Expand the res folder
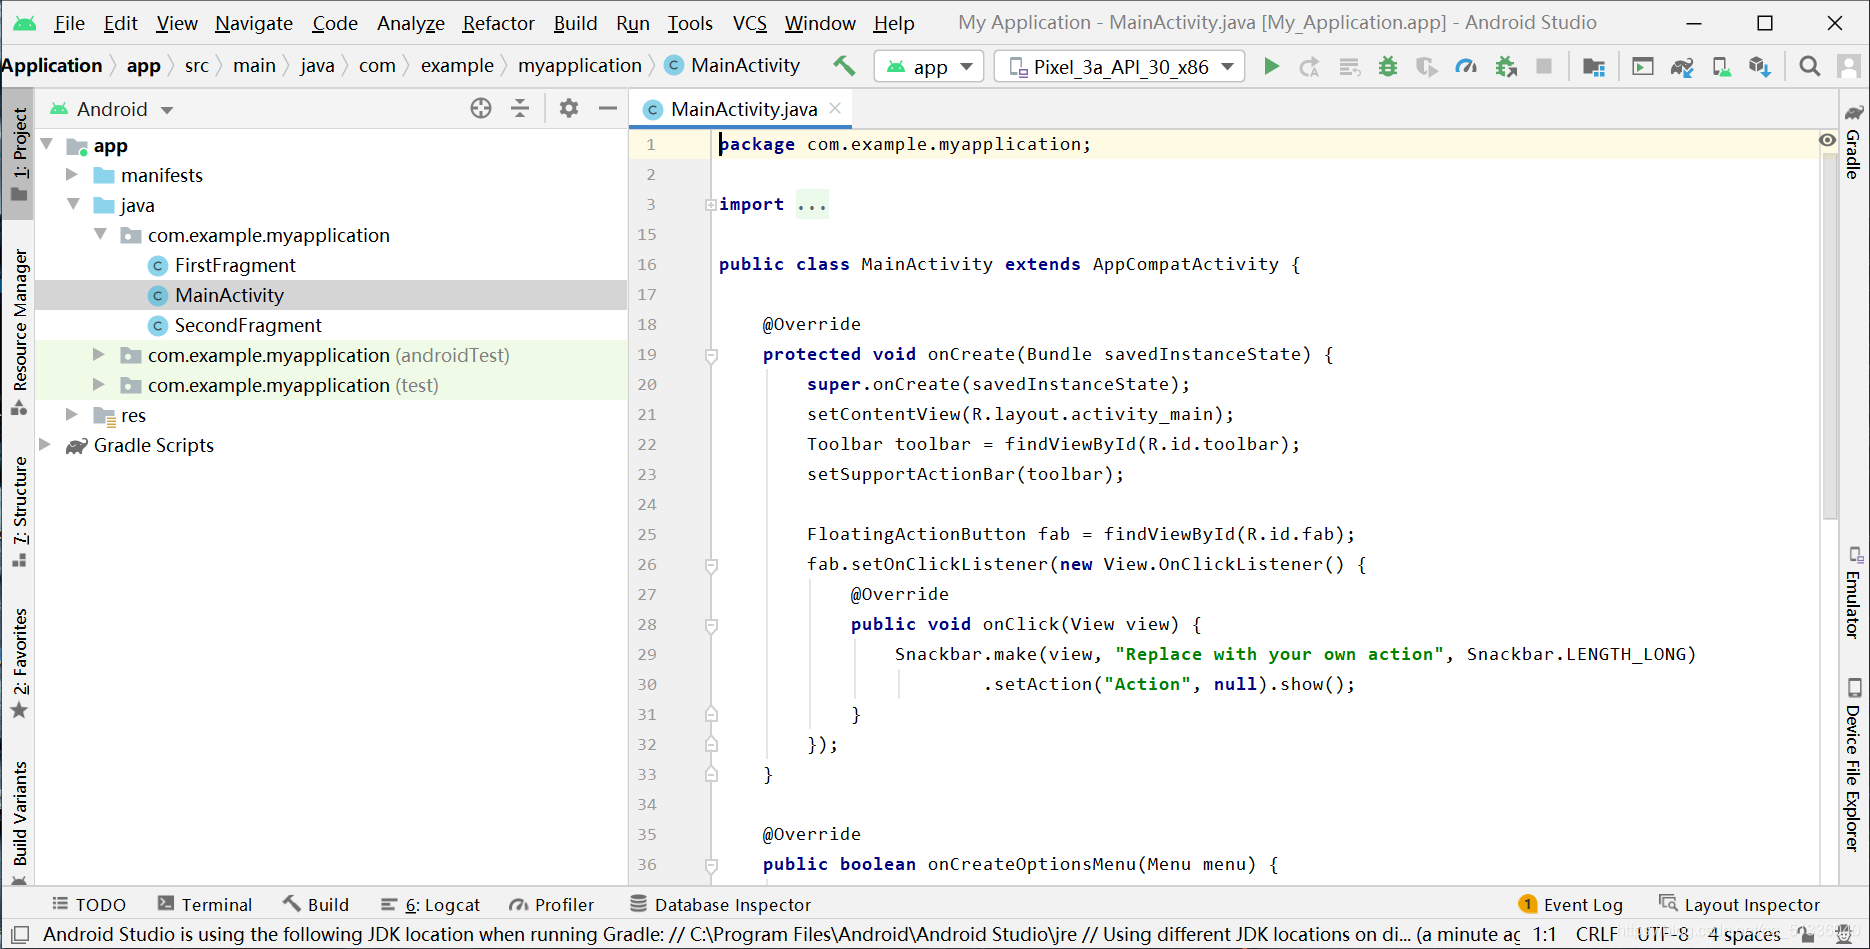Image resolution: width=1870 pixels, height=949 pixels. [x=72, y=414]
